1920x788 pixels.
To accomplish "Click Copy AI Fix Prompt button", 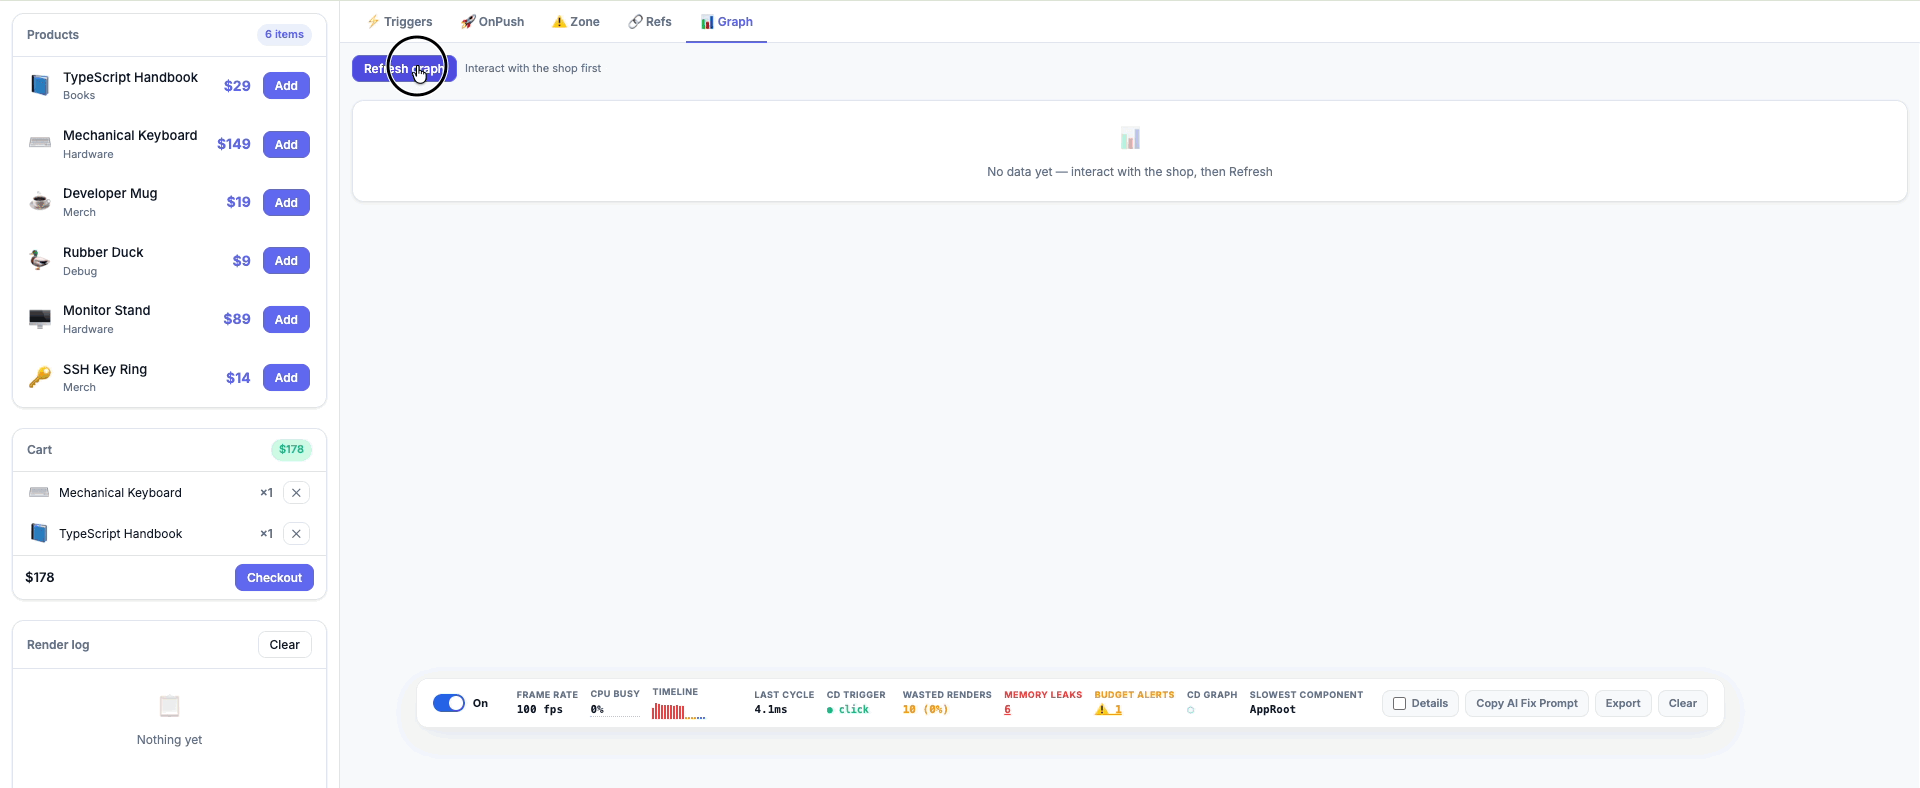I will (1527, 703).
